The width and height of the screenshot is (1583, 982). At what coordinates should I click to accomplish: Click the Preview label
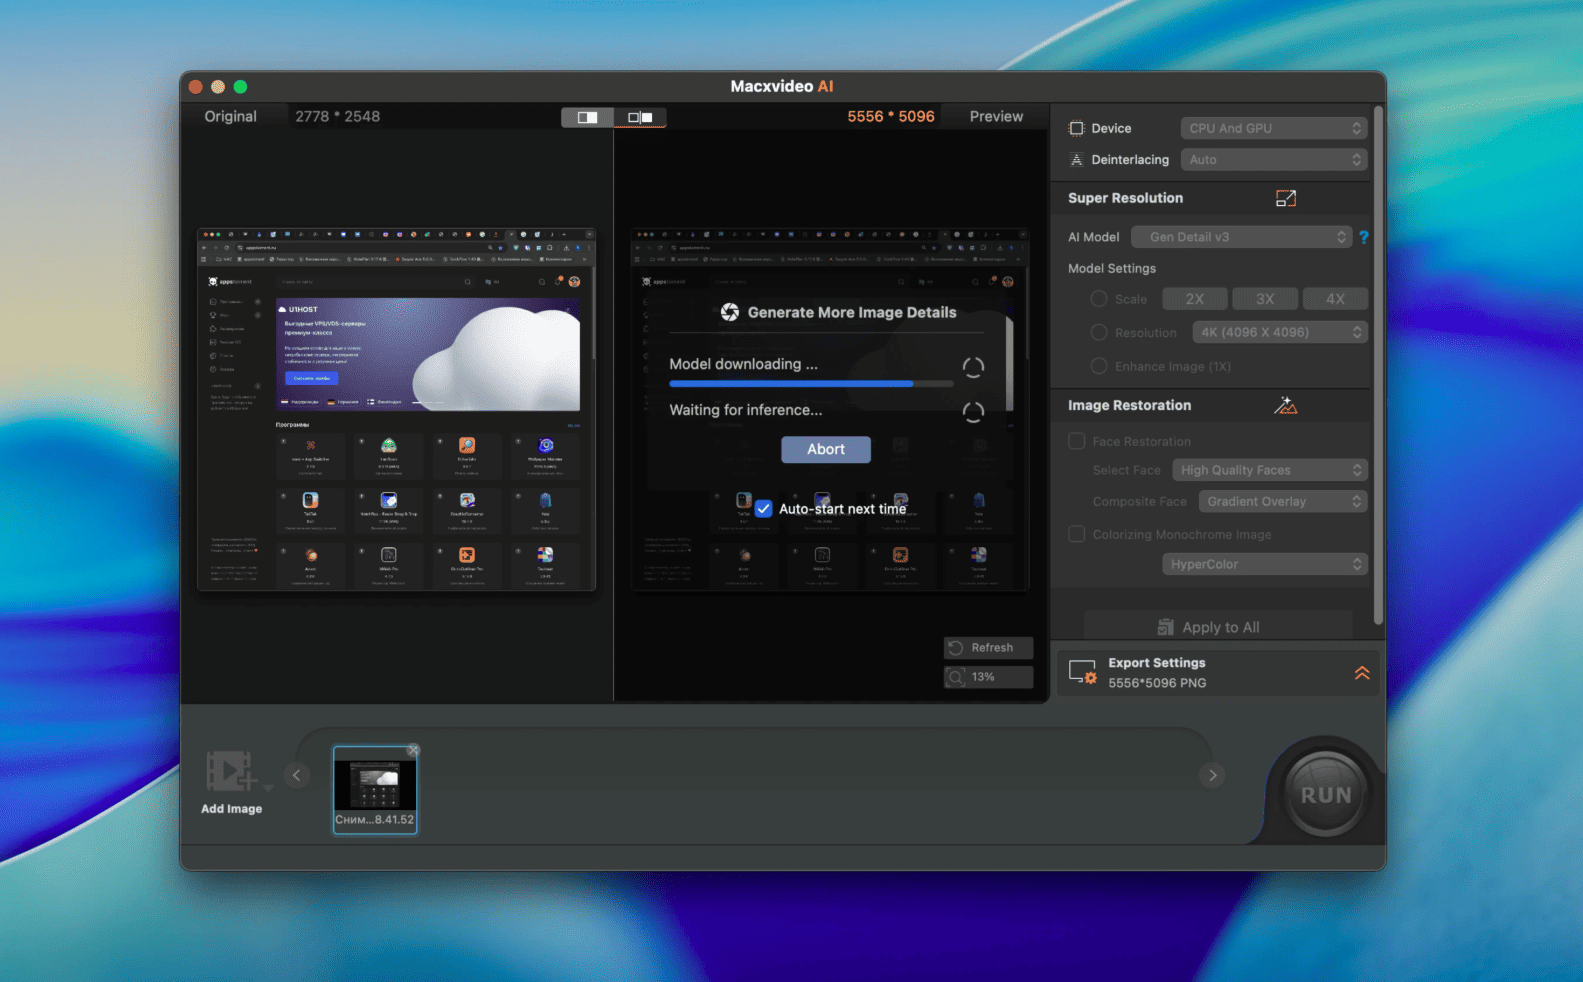(x=996, y=116)
